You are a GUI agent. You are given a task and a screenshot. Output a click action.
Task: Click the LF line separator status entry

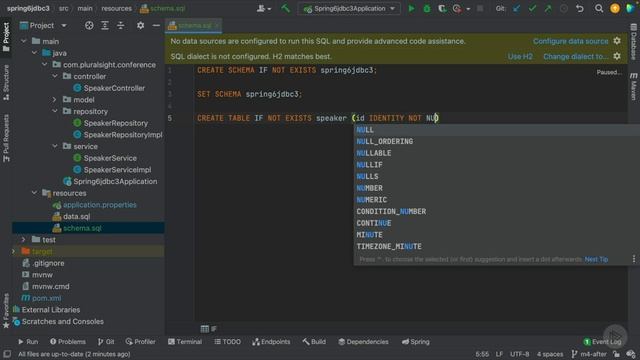tap(499, 354)
